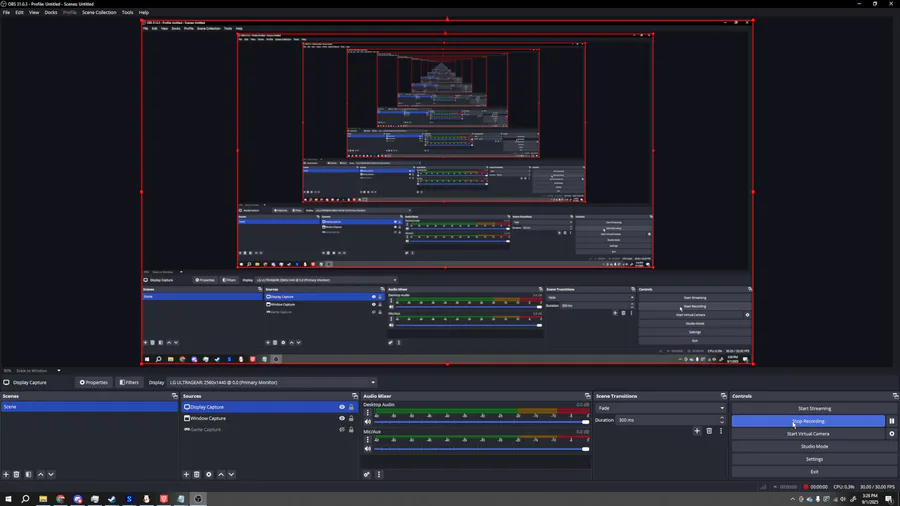The width and height of the screenshot is (900, 506).
Task: Enable Studio Mode
Action: coord(814,446)
